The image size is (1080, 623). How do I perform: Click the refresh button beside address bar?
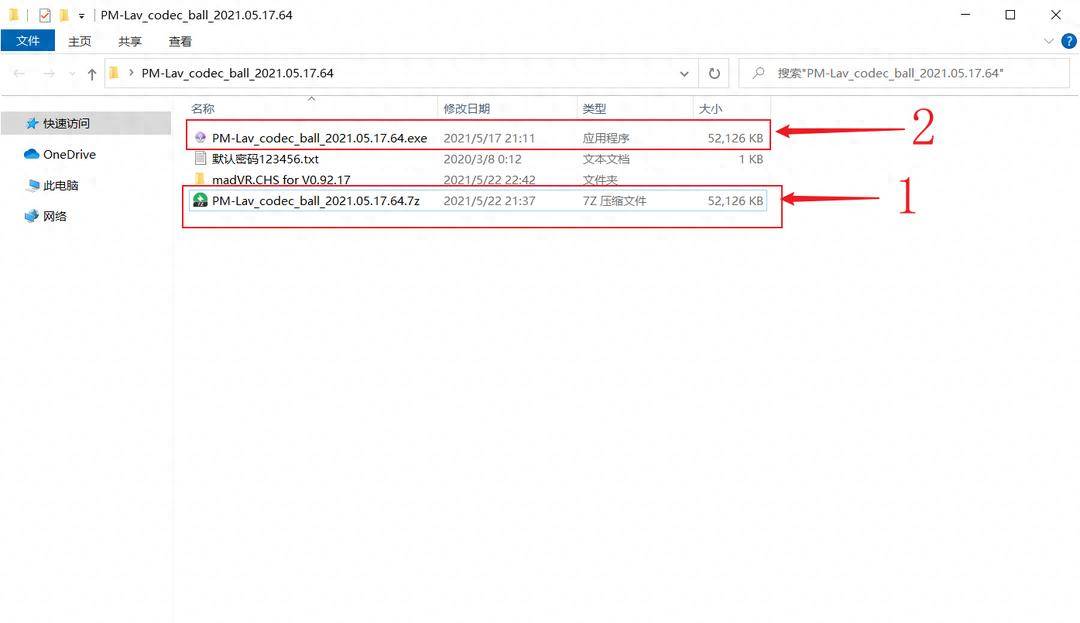(x=714, y=73)
